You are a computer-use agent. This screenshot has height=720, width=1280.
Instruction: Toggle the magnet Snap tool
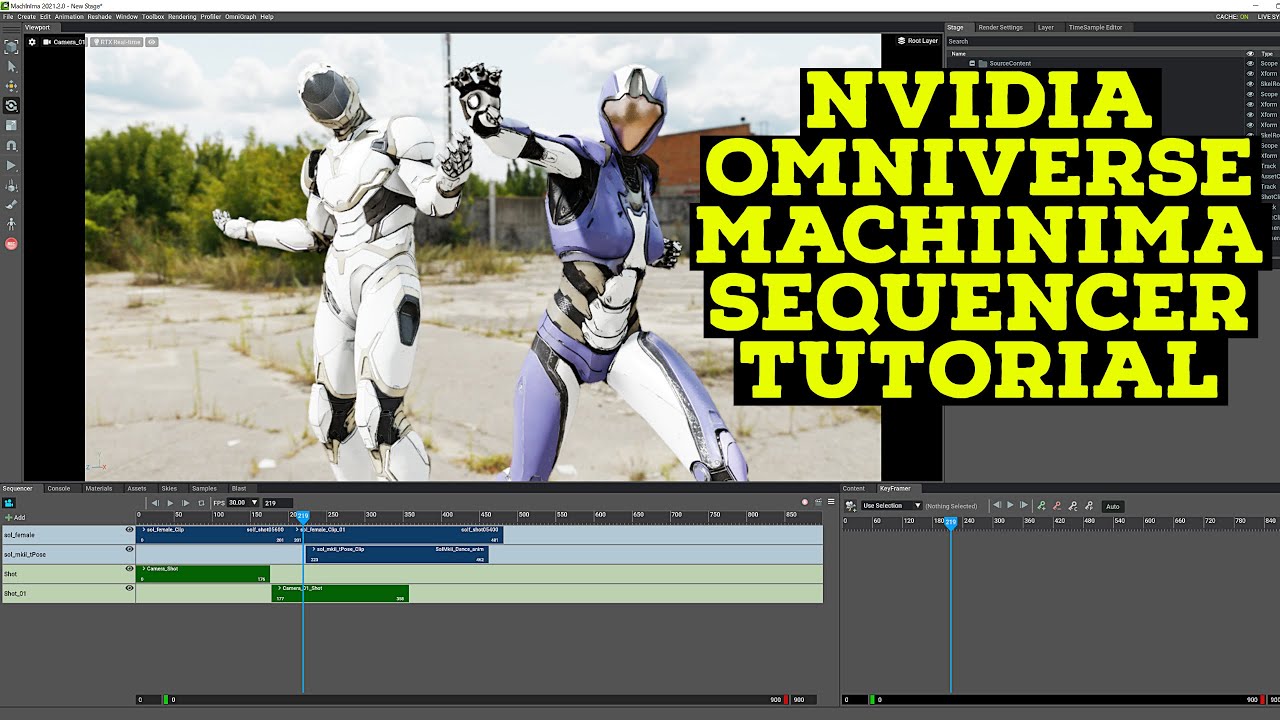pos(12,145)
